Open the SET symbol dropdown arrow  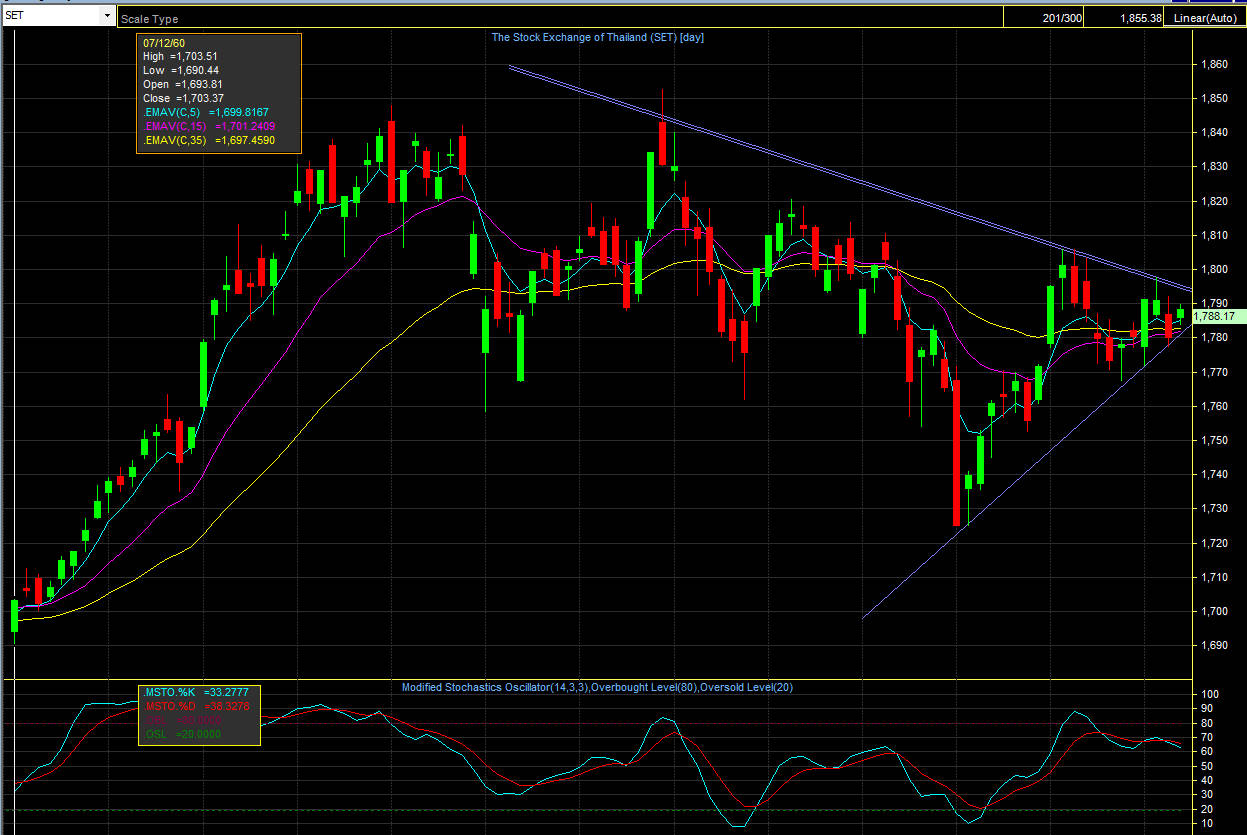(107, 16)
